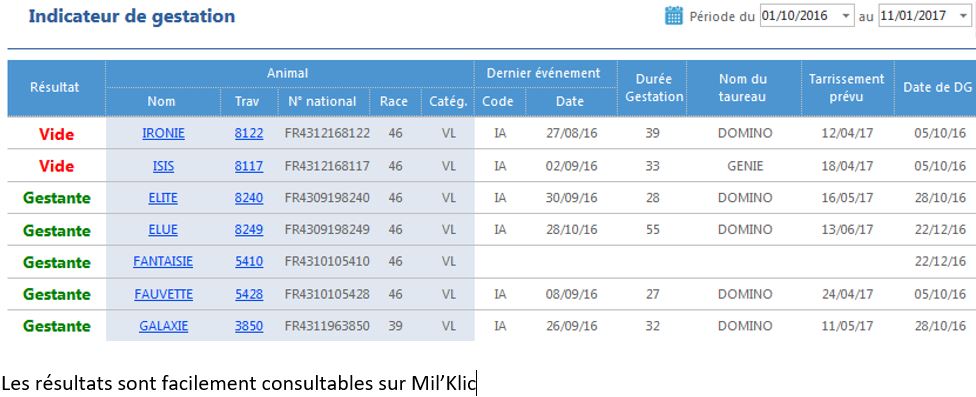Viewport: 976px width, 397px height.
Task: Select the ELITE animal name link
Action: click(x=163, y=198)
